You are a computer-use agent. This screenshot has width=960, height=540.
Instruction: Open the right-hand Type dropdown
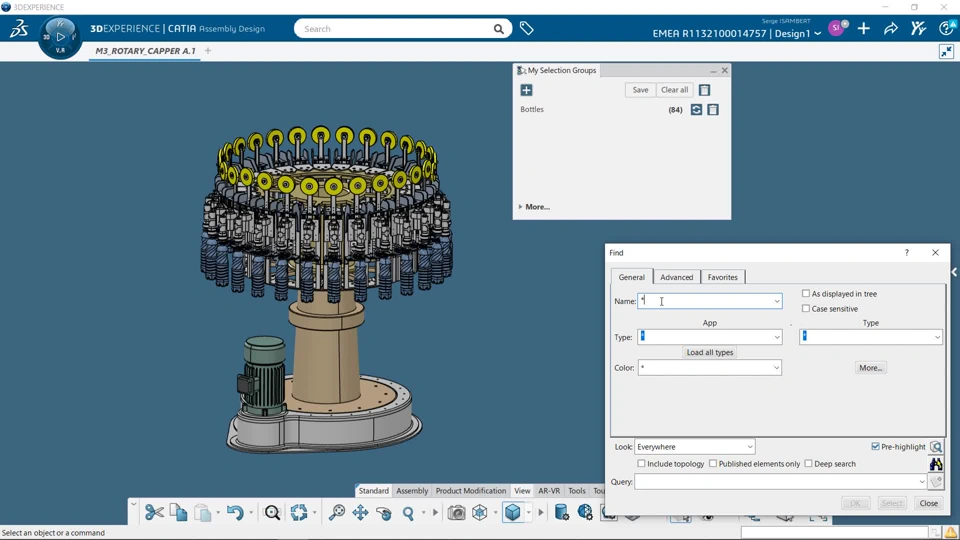coord(937,337)
